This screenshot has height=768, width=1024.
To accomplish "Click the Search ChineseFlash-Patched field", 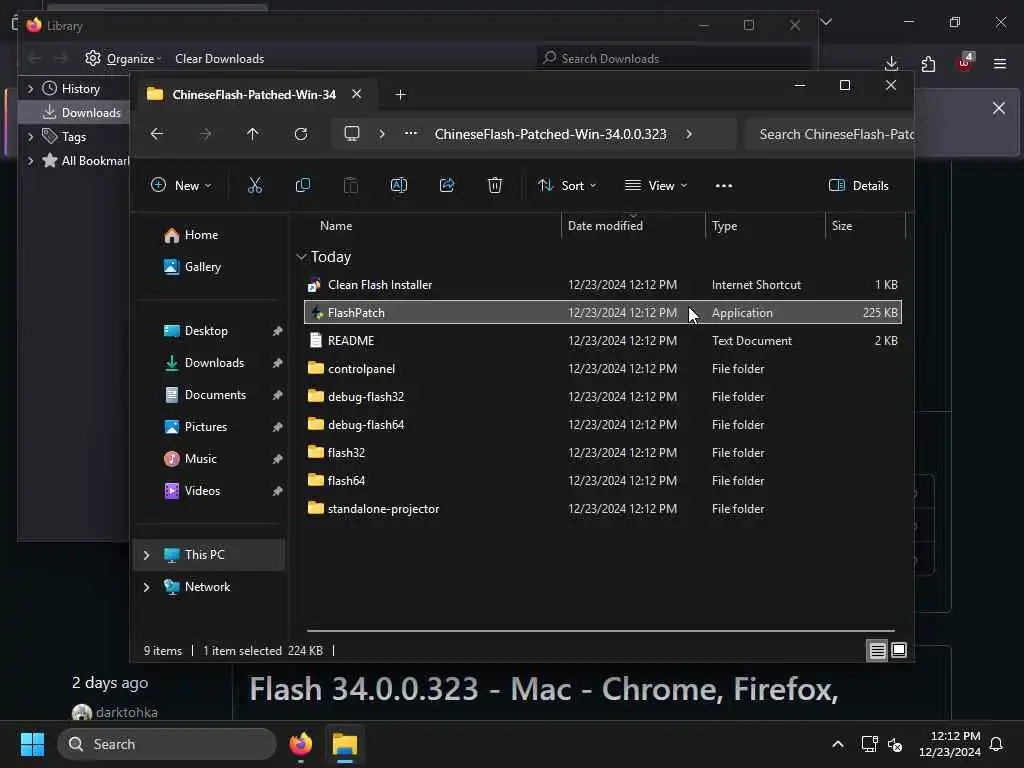I will pyautogui.click(x=829, y=134).
